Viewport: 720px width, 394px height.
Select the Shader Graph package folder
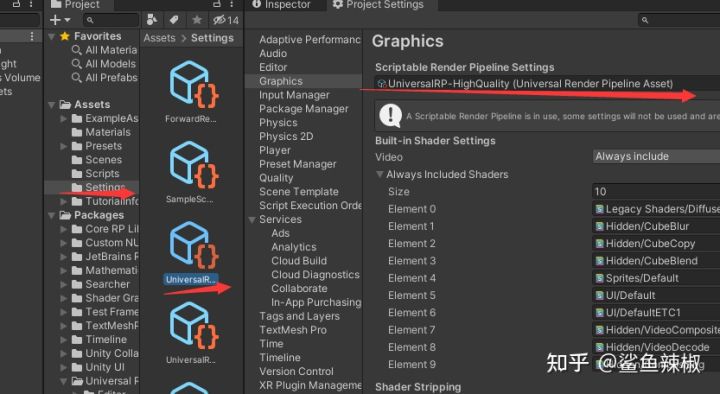[105, 298]
